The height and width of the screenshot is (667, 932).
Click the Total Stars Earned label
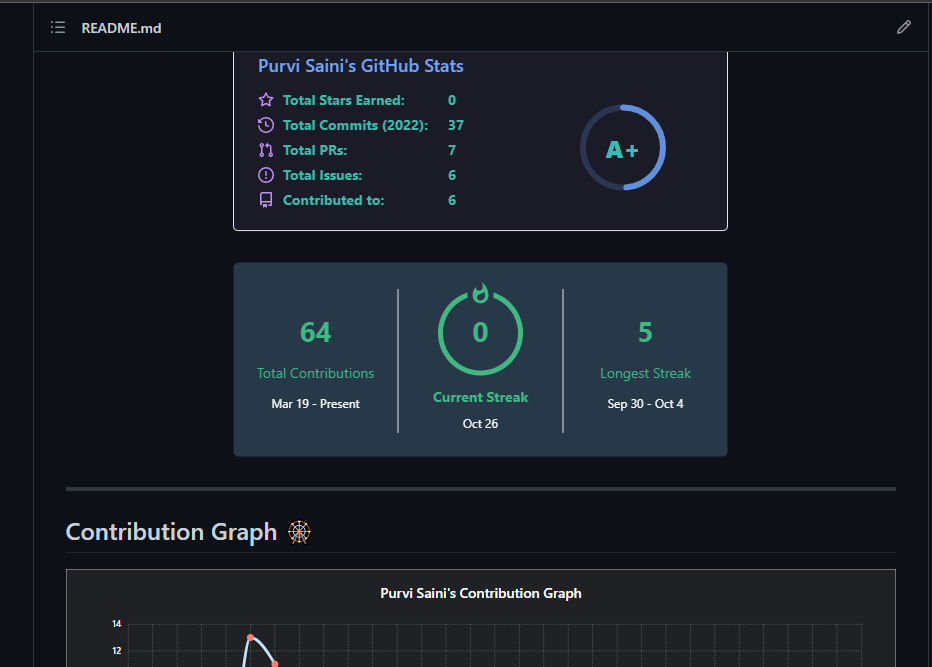[x=344, y=100]
